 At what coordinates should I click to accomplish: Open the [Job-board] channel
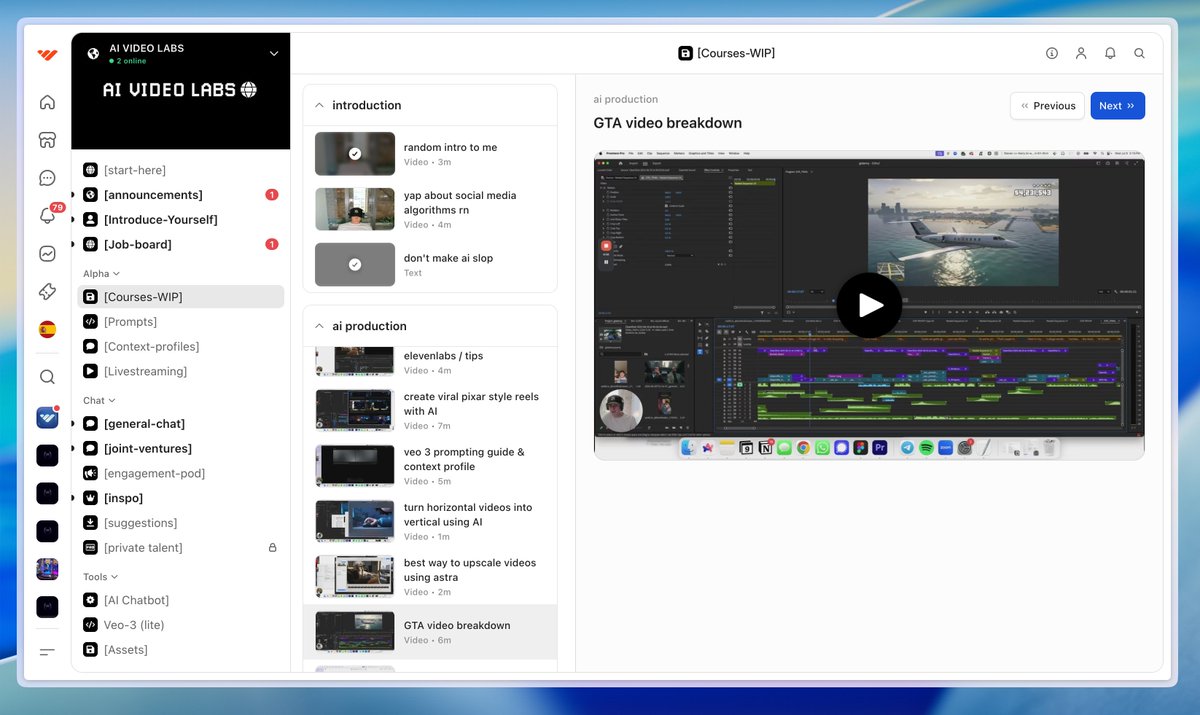pos(180,245)
